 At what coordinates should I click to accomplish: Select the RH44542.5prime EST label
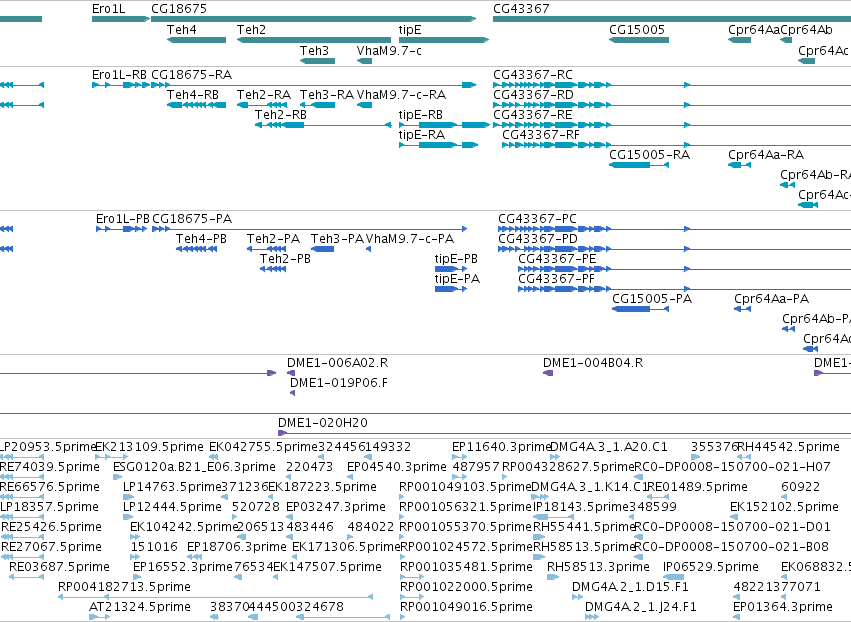coord(788,447)
